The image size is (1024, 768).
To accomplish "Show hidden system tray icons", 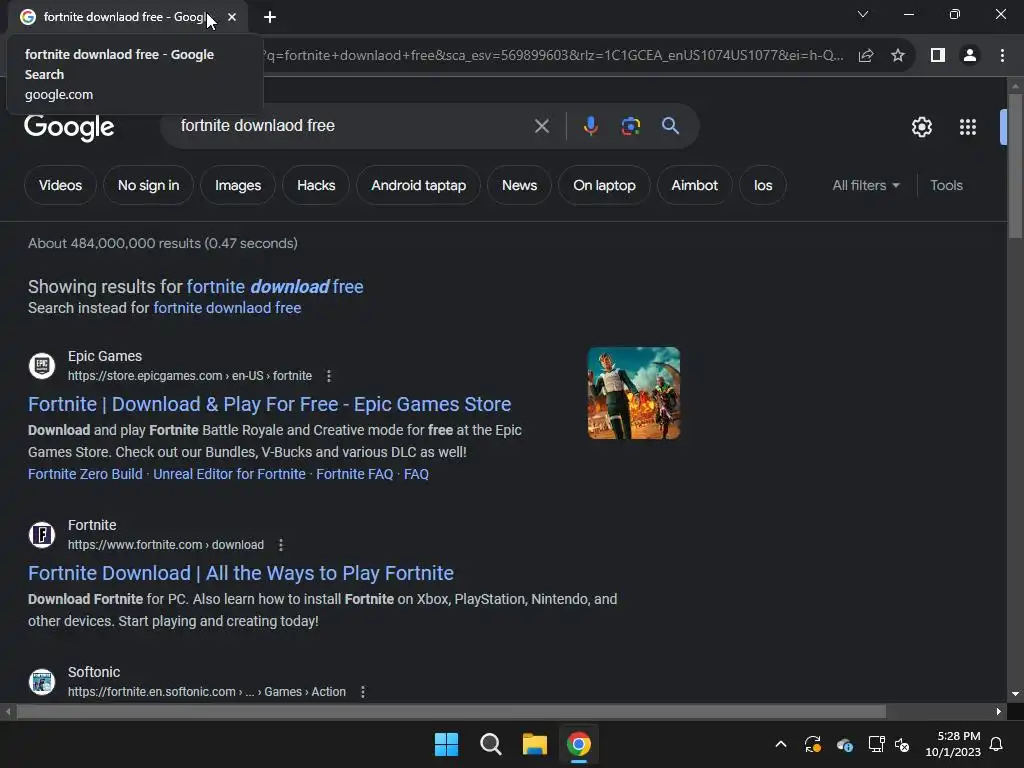I will tap(780, 744).
